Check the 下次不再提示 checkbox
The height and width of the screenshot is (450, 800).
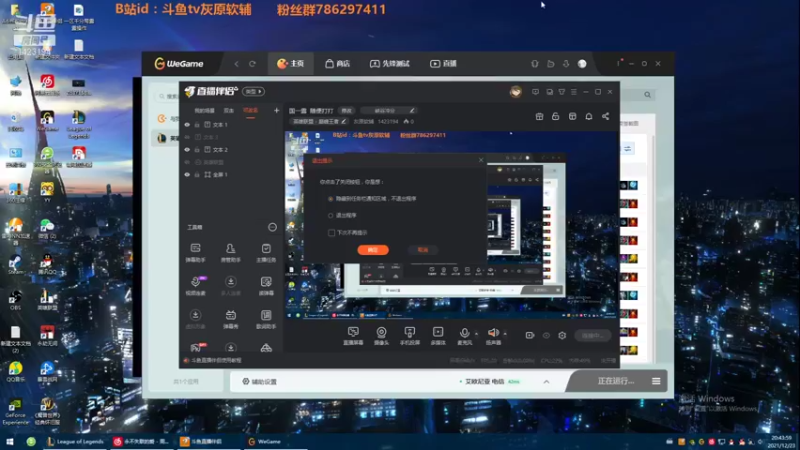[x=331, y=233]
